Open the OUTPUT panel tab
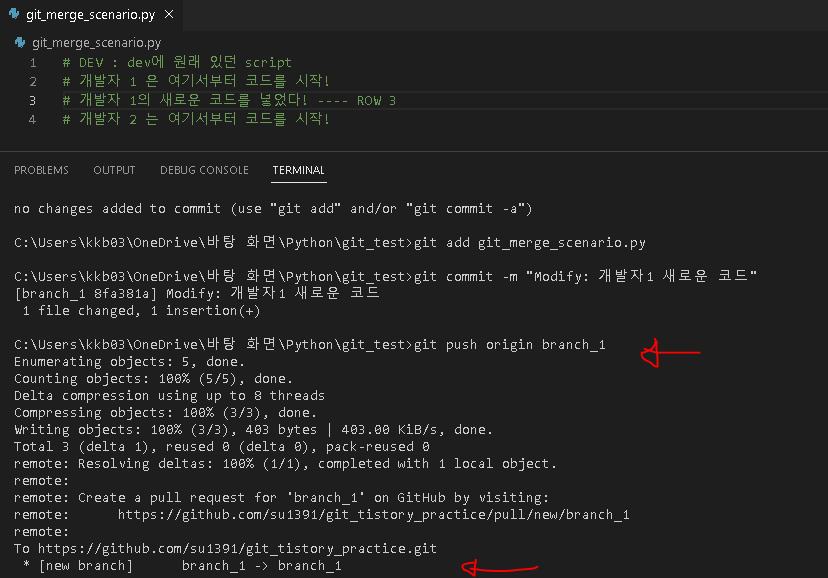 (114, 170)
